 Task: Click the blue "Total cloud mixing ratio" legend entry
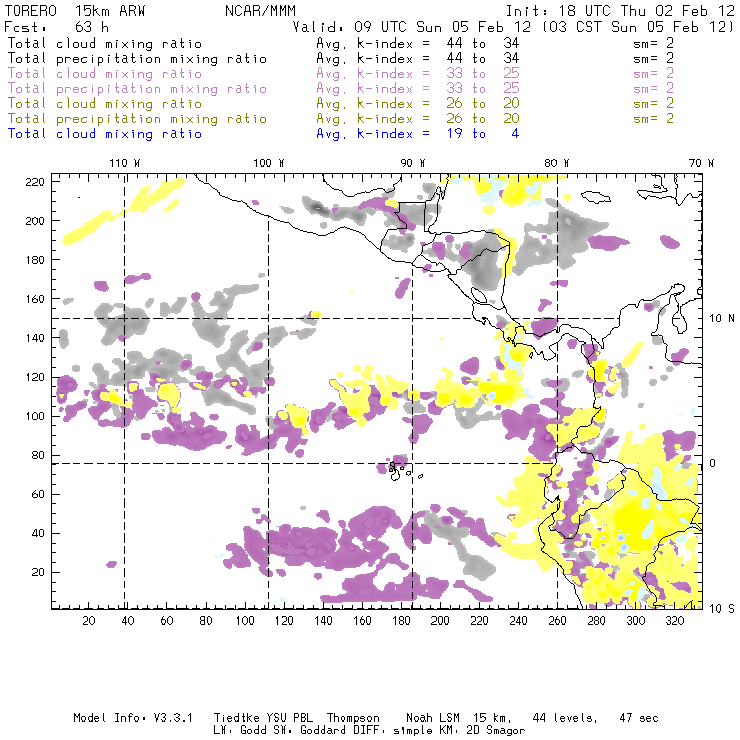(x=105, y=134)
